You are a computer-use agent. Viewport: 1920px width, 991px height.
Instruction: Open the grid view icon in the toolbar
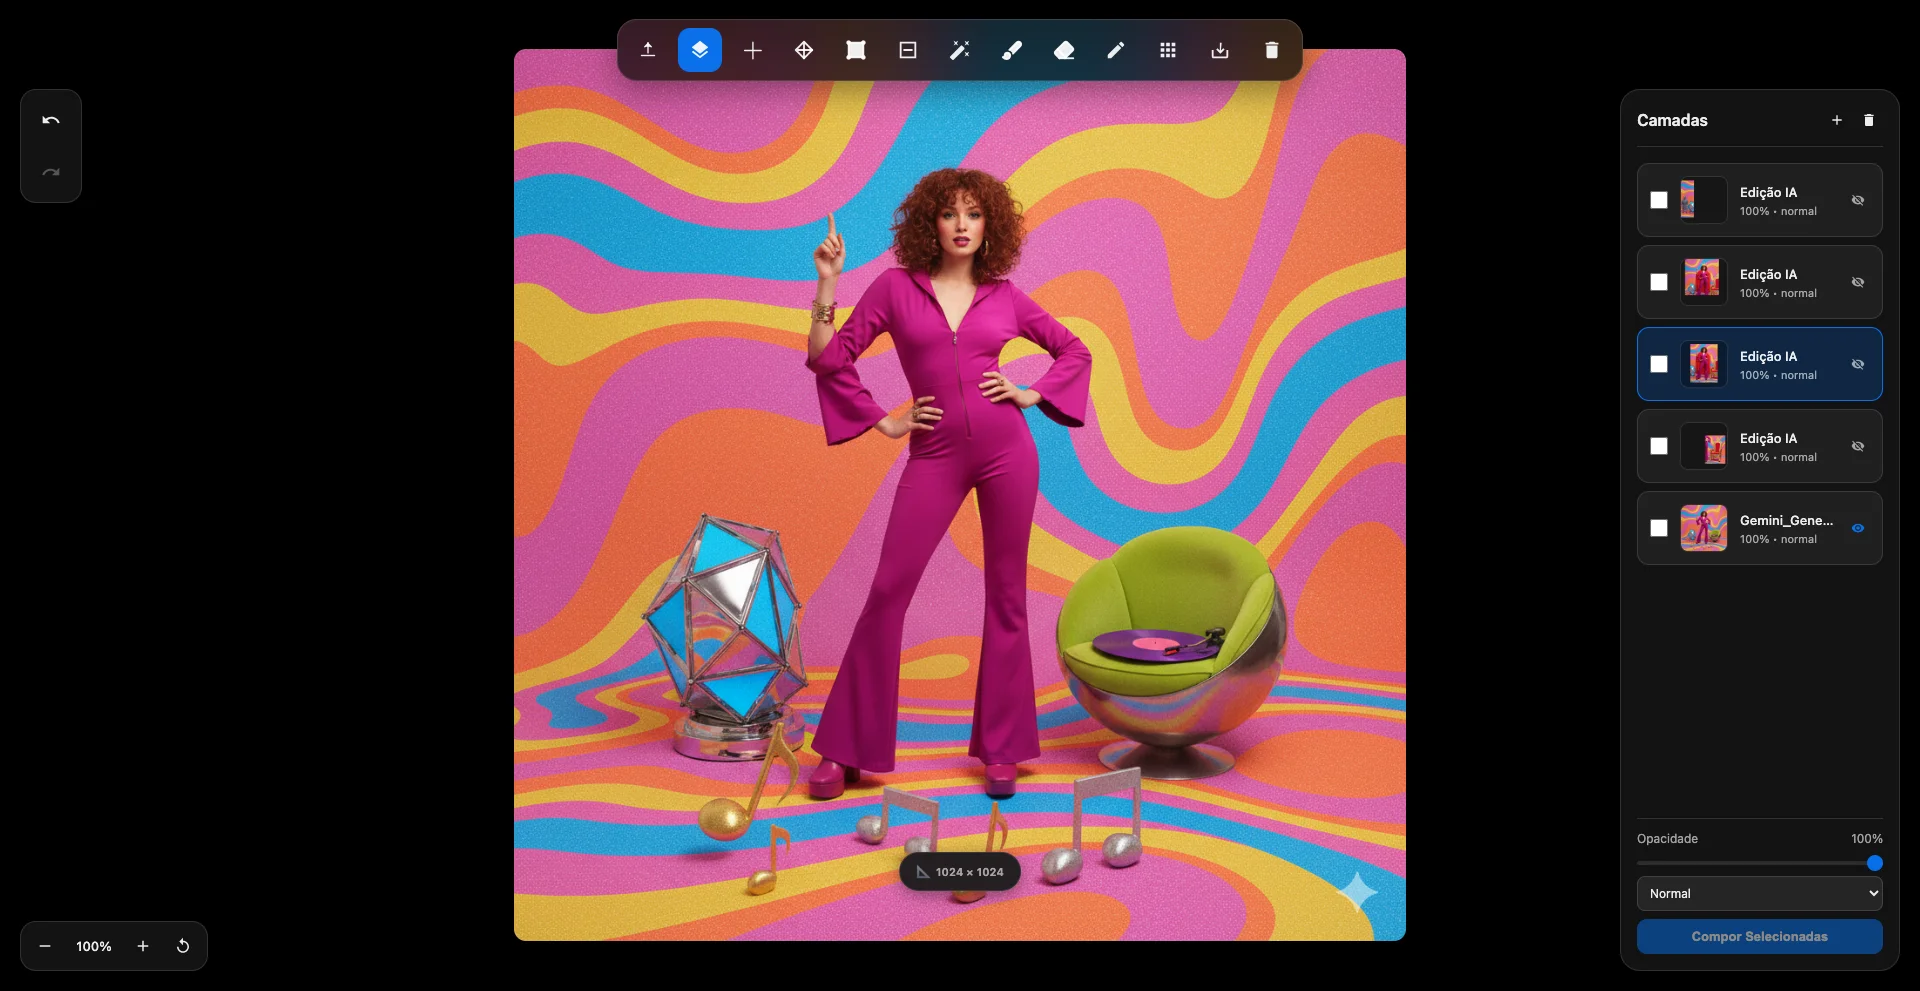point(1167,50)
